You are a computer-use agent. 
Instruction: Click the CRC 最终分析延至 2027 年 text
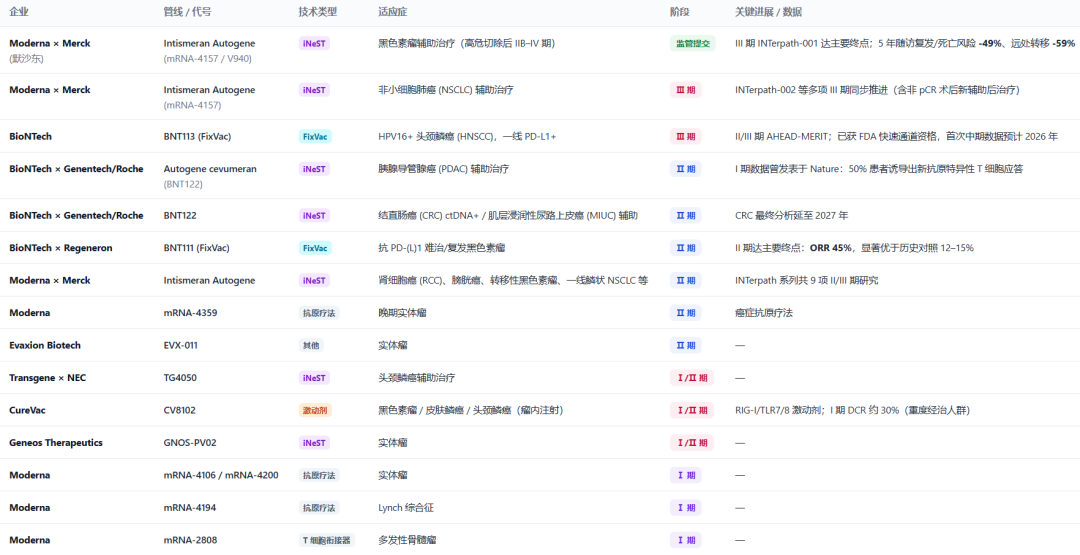[791, 216]
